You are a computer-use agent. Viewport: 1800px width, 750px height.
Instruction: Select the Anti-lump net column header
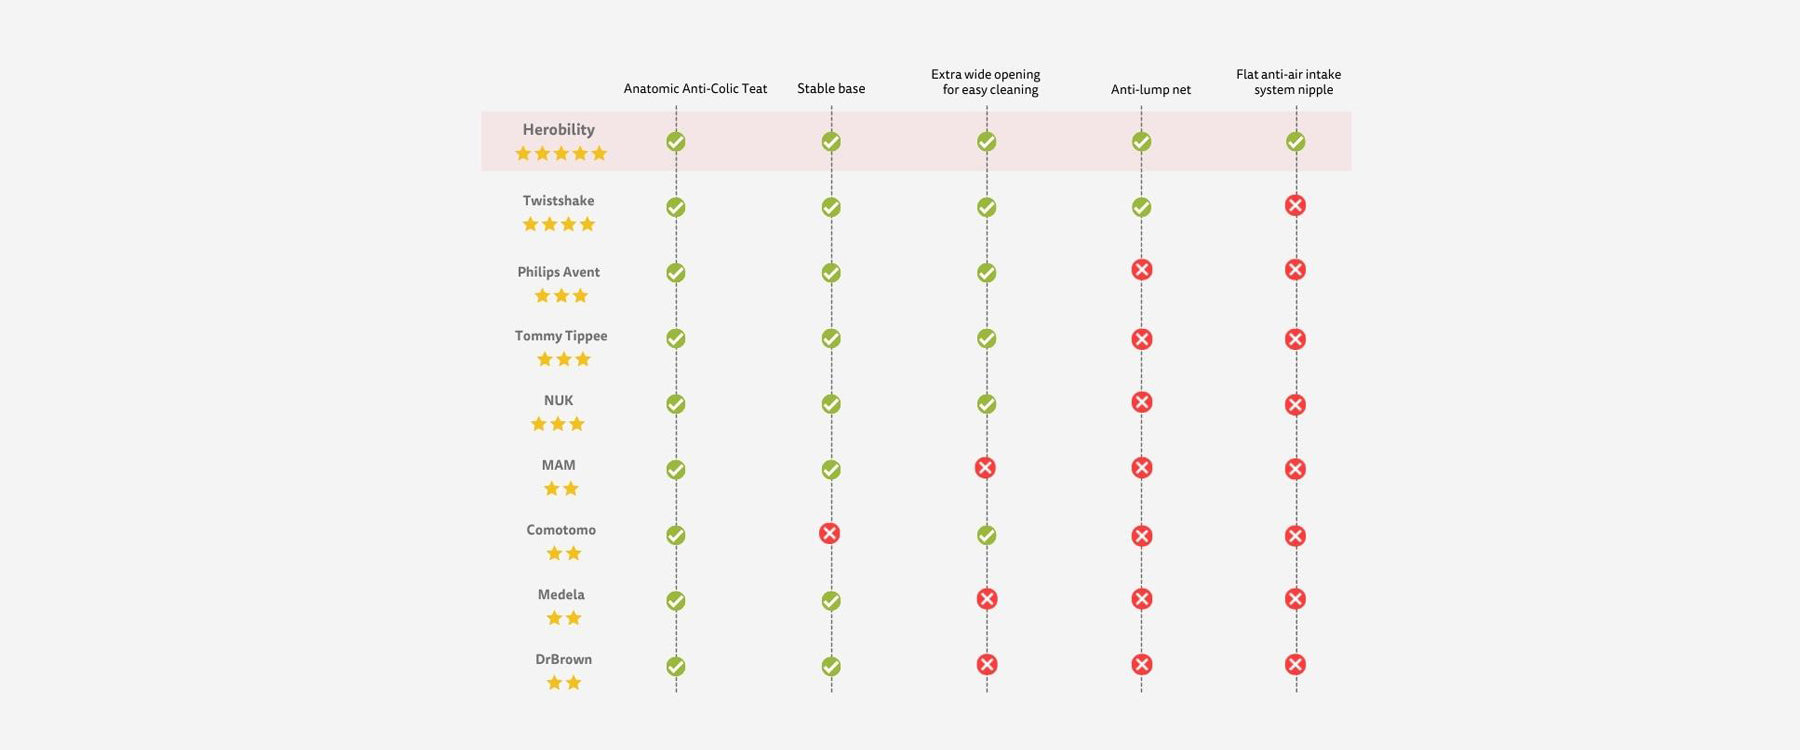pyautogui.click(x=1151, y=90)
